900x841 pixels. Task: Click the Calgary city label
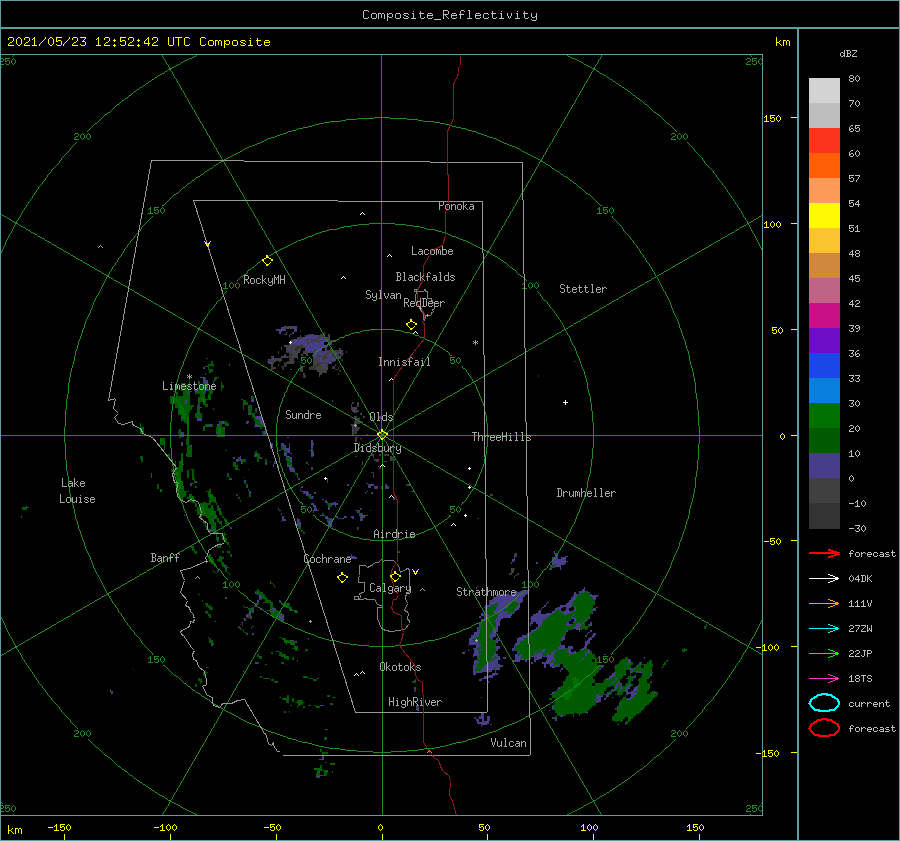point(390,588)
